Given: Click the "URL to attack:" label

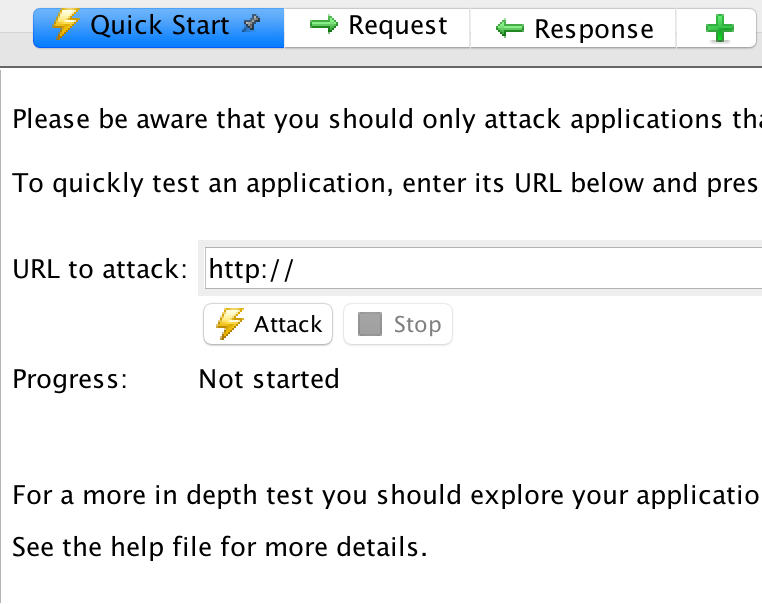Looking at the screenshot, I should point(99,269).
